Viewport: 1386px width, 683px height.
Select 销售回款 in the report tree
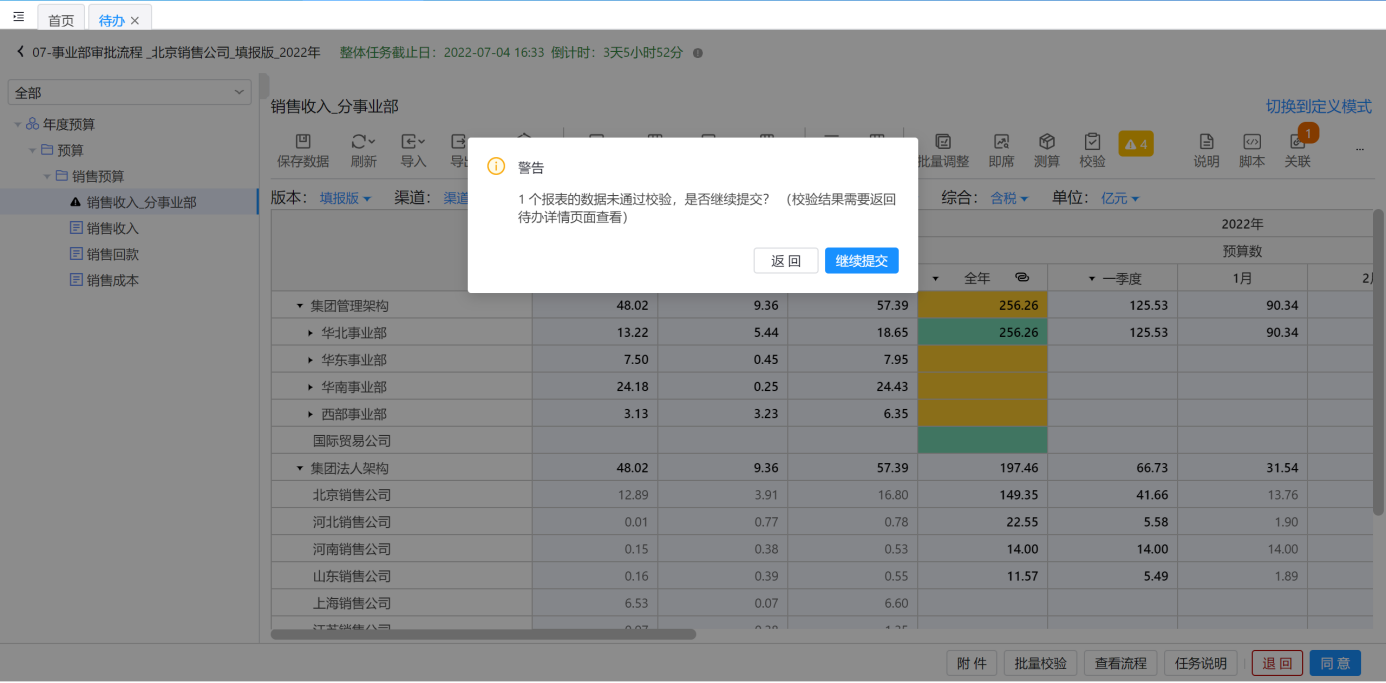112,254
